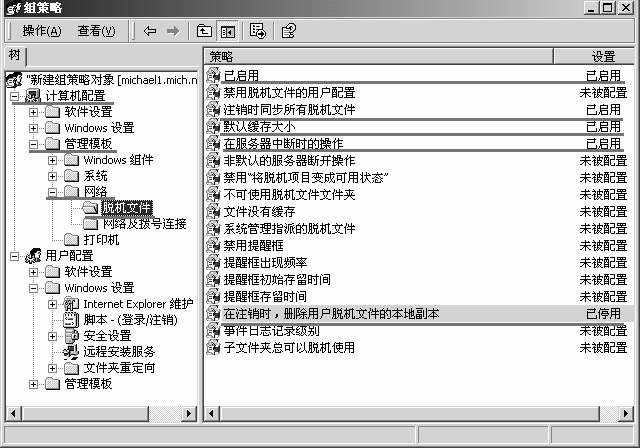The height and width of the screenshot is (448, 640).
Task: Click the 安全设置 icon
Action: pyautogui.click(x=71, y=336)
